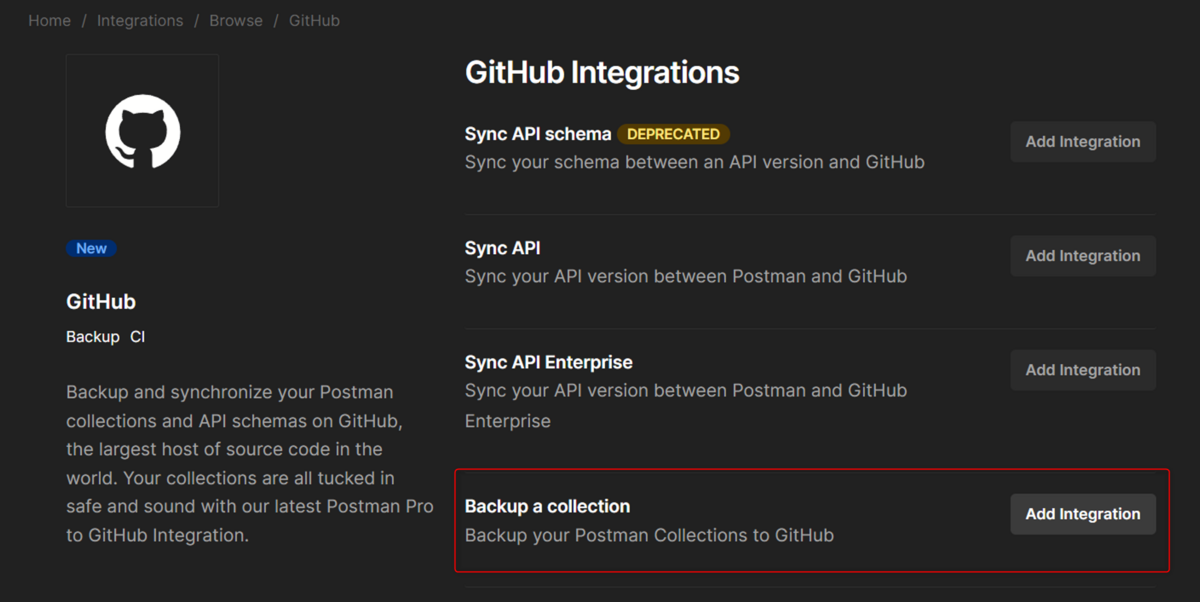1200x602 pixels.
Task: Select the Backup category tag
Action: tap(93, 337)
